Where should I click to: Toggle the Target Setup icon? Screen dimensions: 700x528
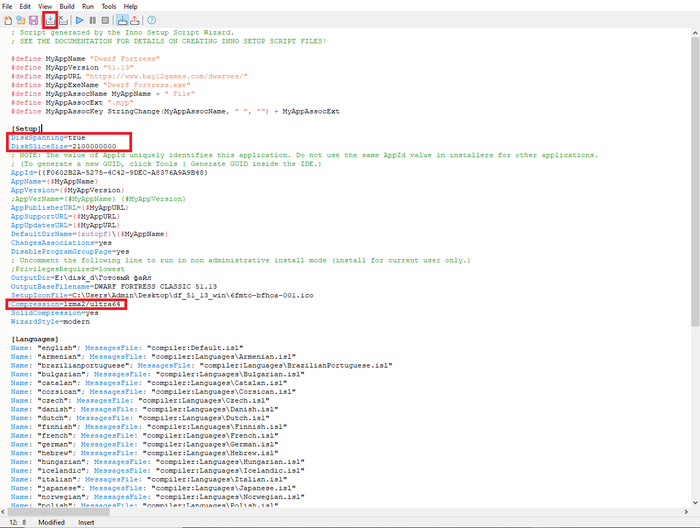pos(122,20)
